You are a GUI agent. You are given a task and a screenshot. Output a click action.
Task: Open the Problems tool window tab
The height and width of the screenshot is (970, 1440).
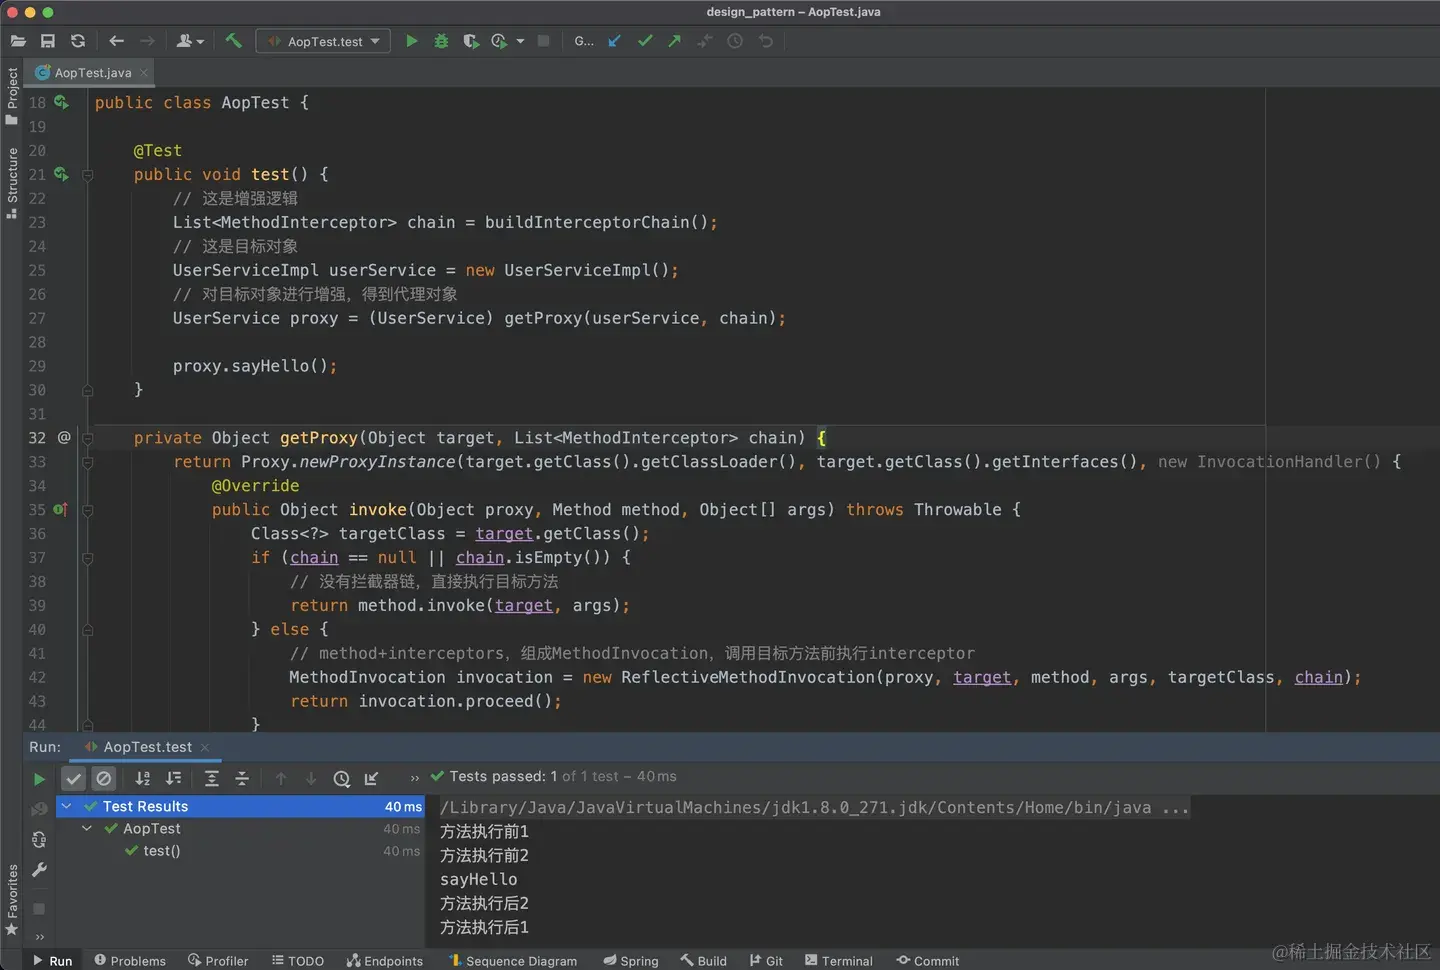pyautogui.click(x=130, y=961)
